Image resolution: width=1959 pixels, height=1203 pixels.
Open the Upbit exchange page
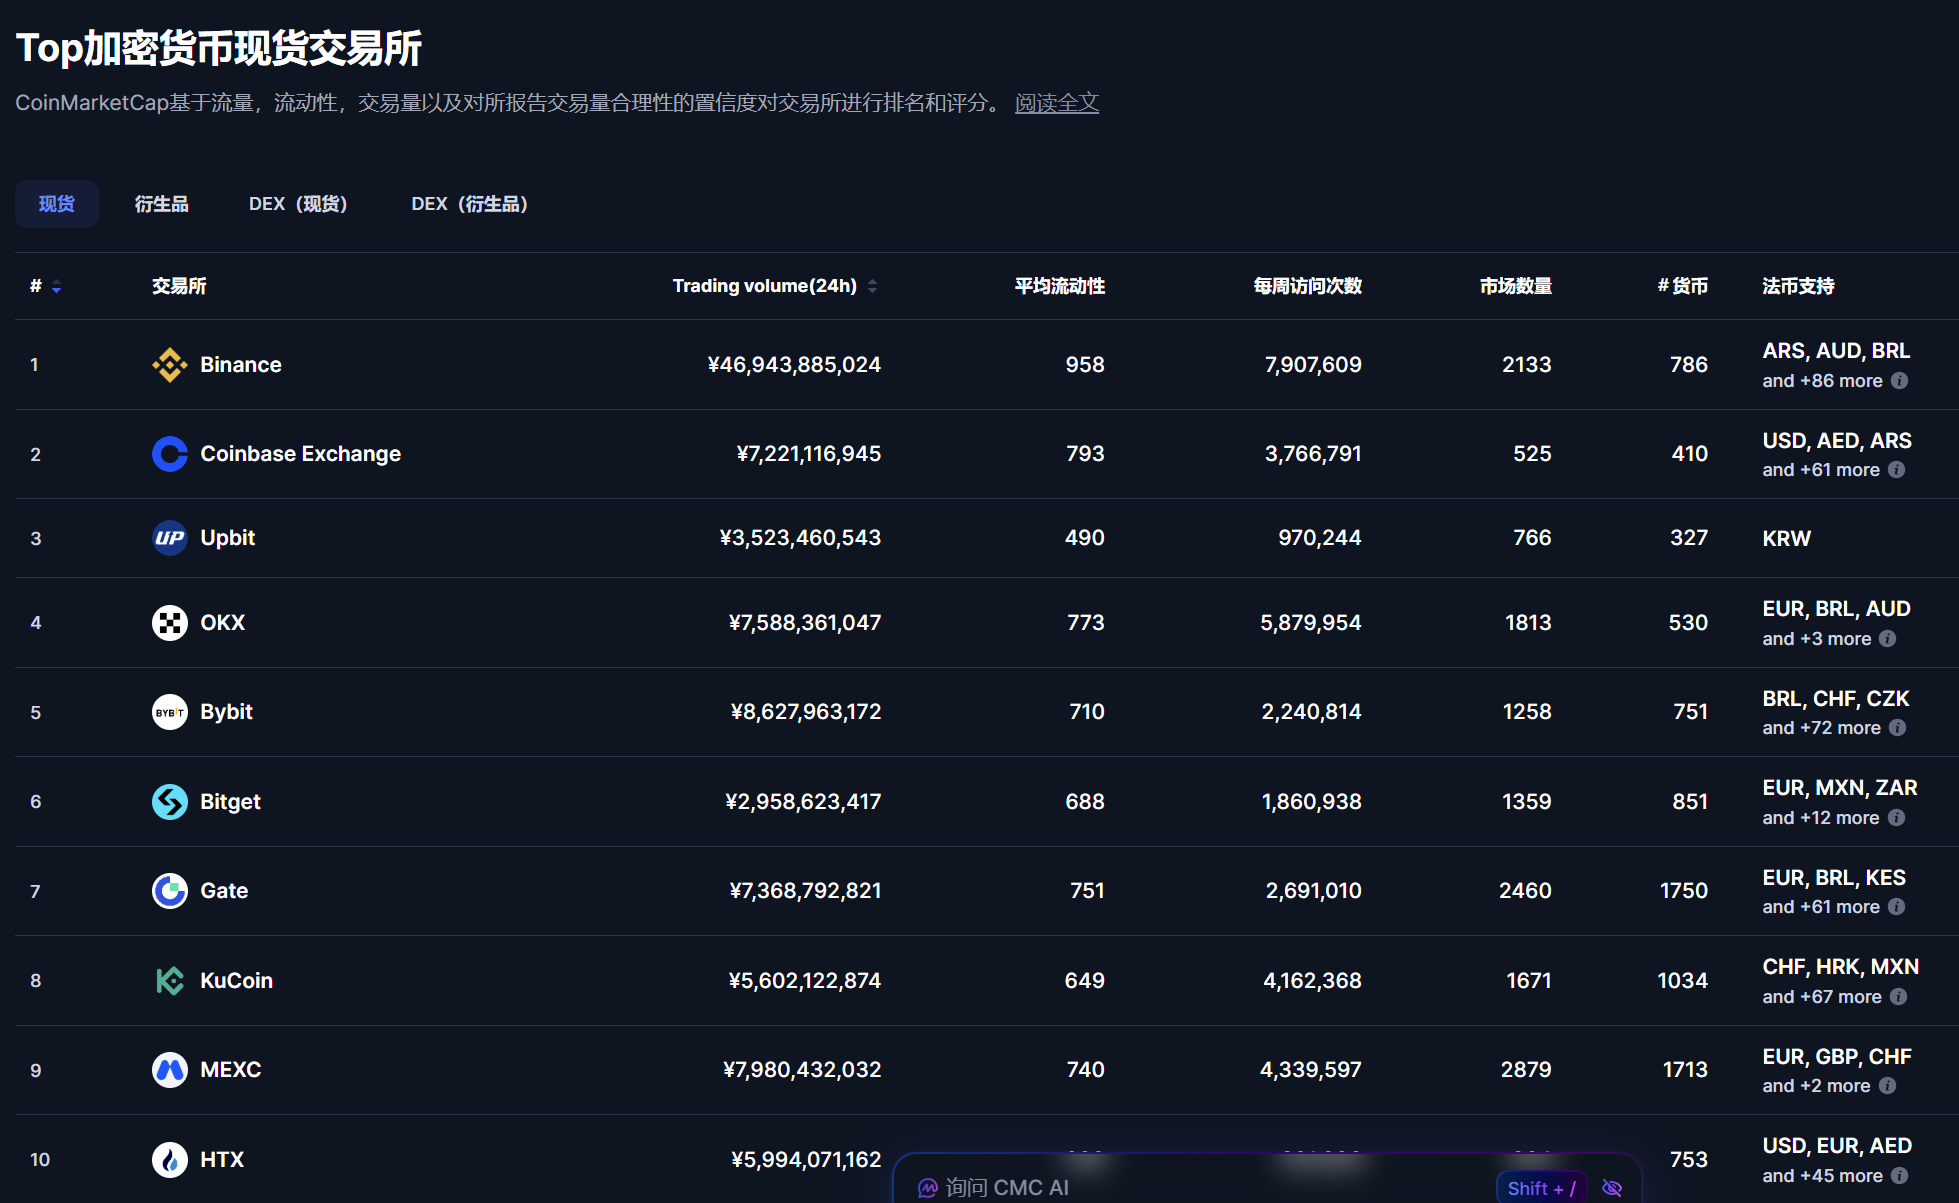[x=228, y=538]
